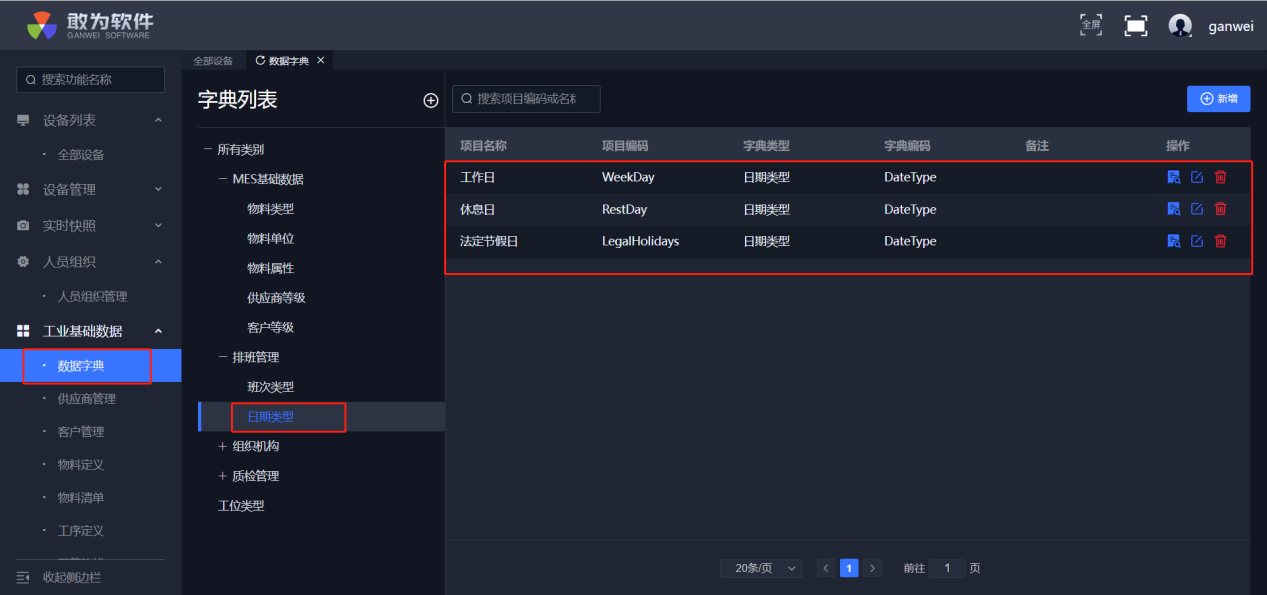Viewport: 1267px width, 595px height.
Task: Click the 收起侧边栏 collapse icon
Action: [x=23, y=577]
